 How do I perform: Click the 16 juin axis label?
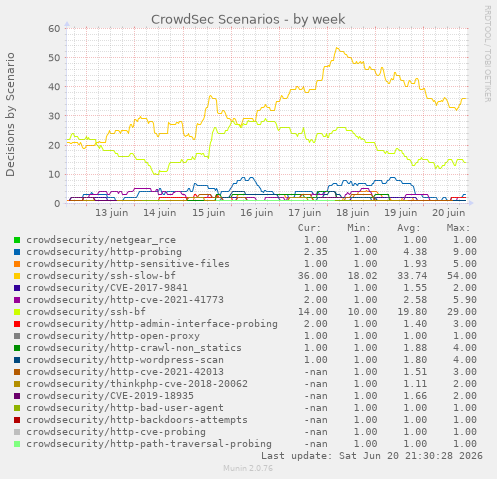pos(257,213)
